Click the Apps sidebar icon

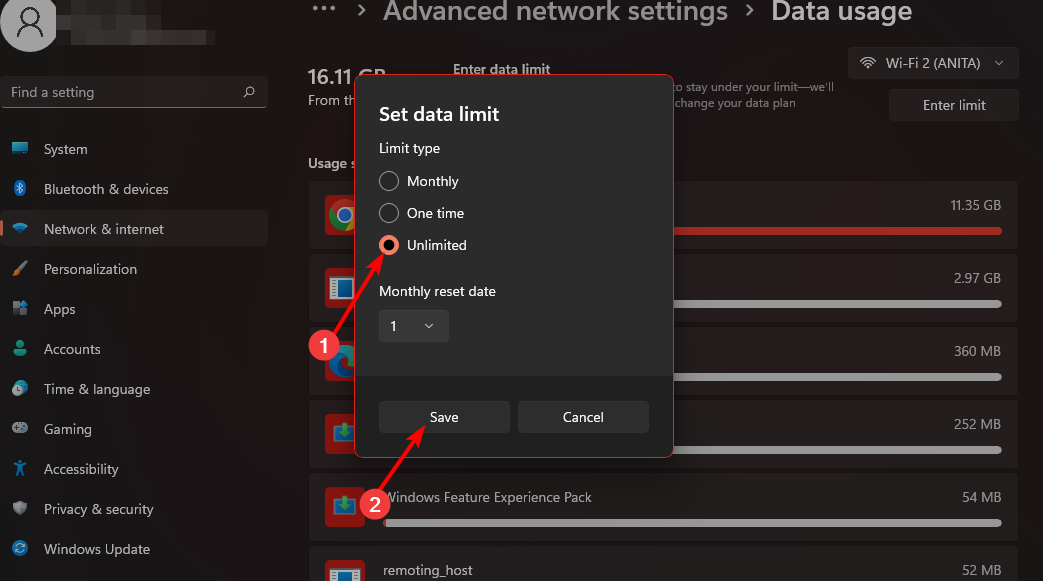[20, 309]
